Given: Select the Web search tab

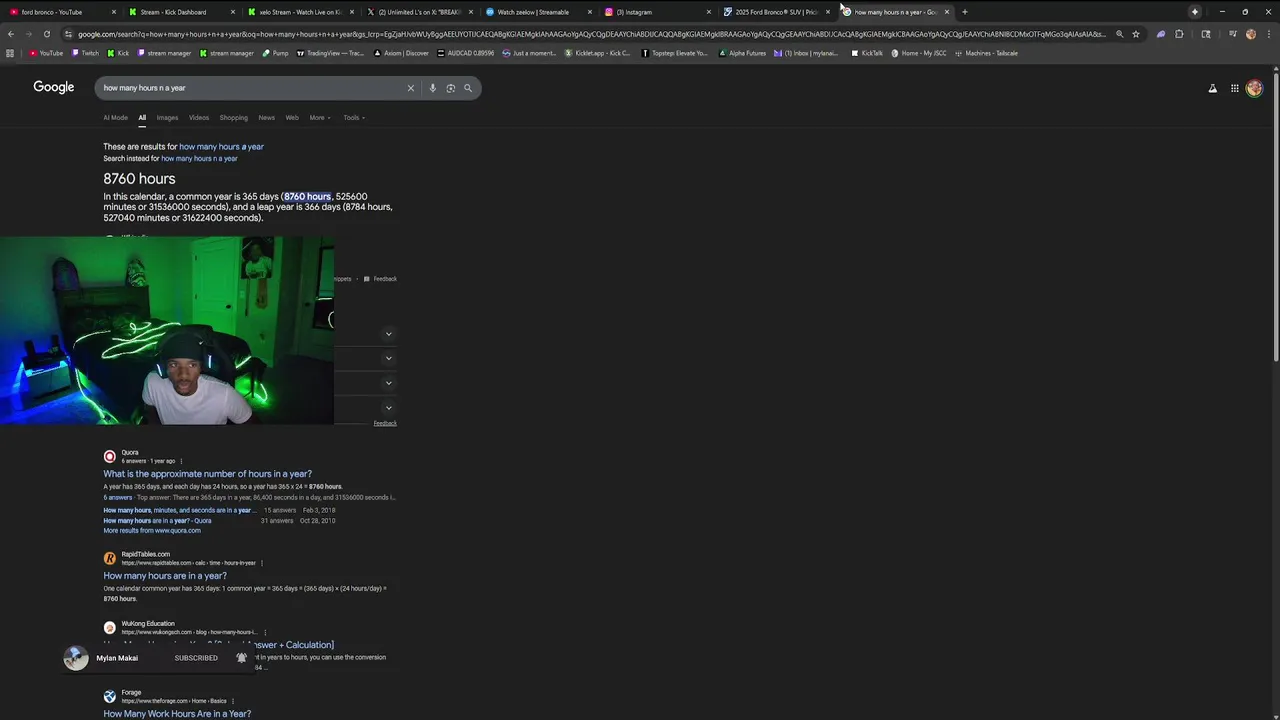Looking at the screenshot, I should 292,118.
